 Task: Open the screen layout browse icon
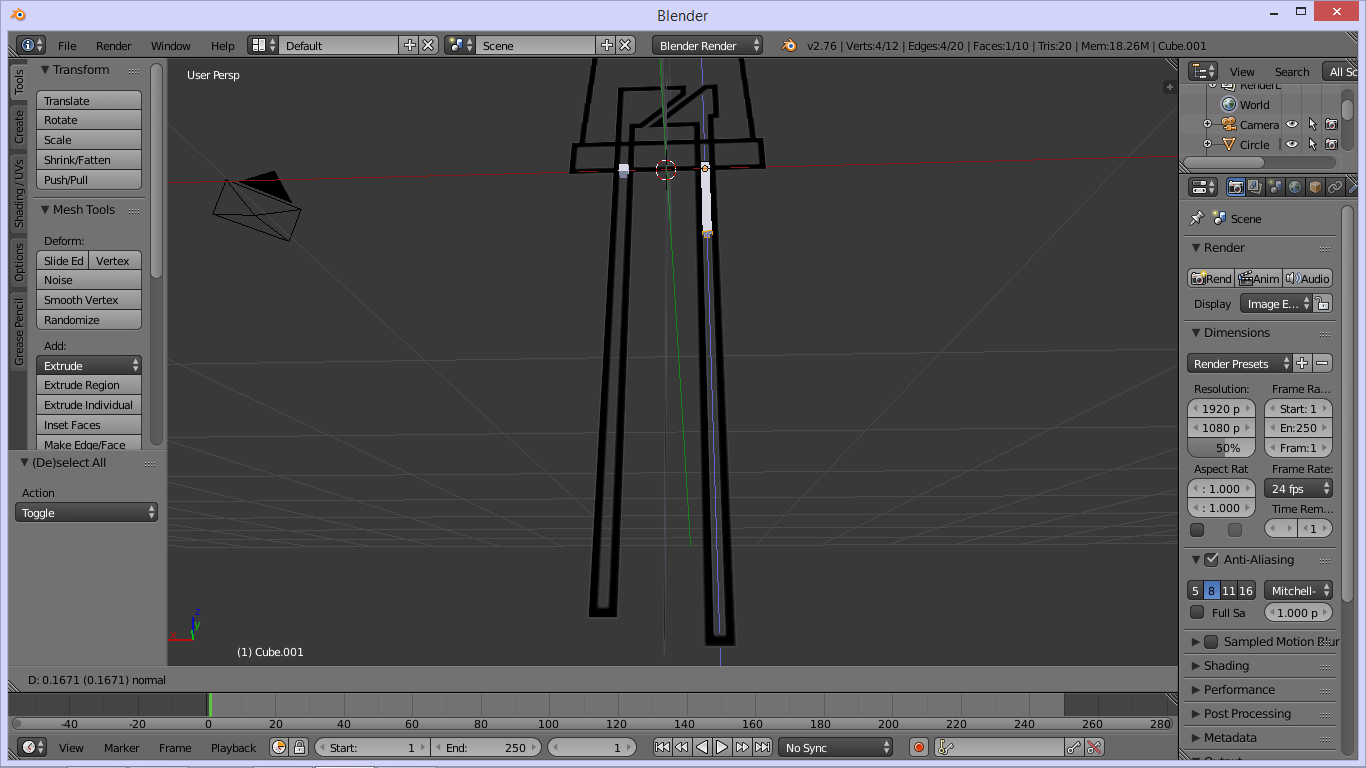coord(263,45)
